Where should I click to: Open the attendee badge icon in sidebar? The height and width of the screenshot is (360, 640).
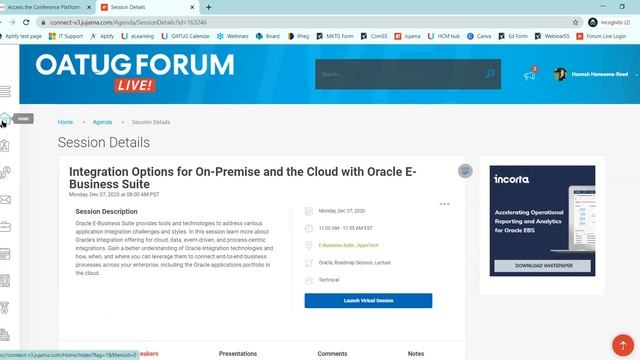[4, 146]
